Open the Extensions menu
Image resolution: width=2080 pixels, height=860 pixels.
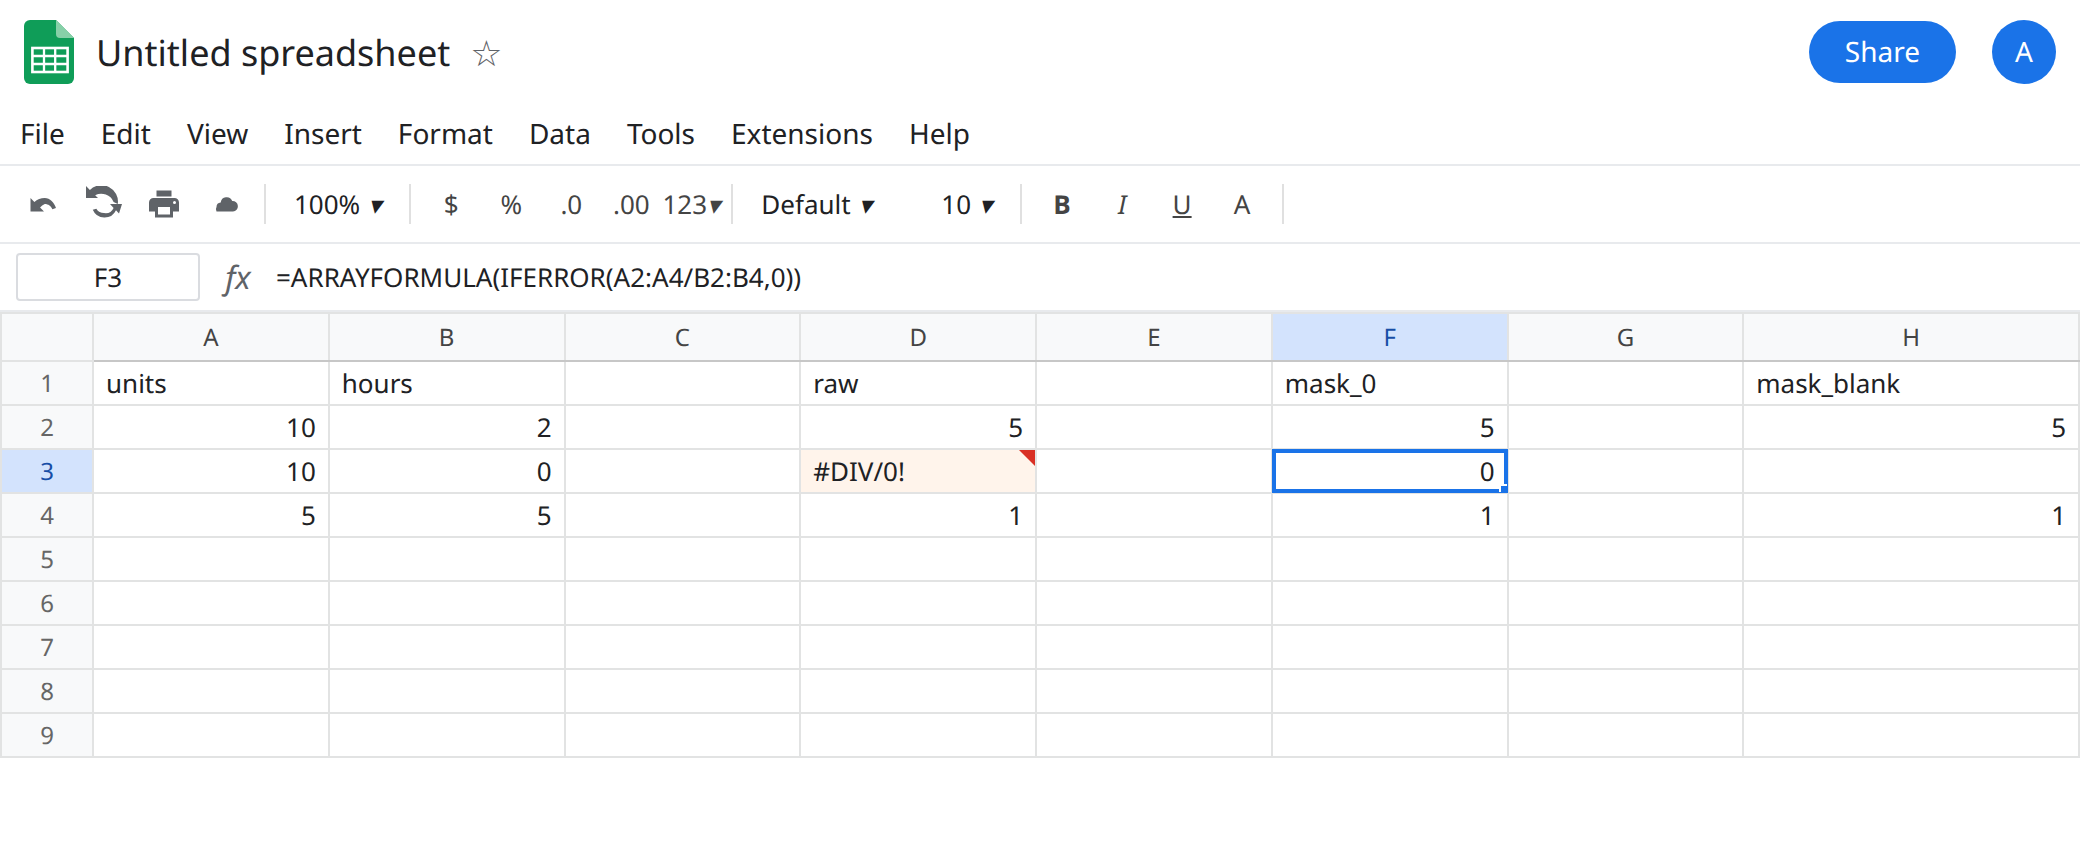(x=802, y=134)
